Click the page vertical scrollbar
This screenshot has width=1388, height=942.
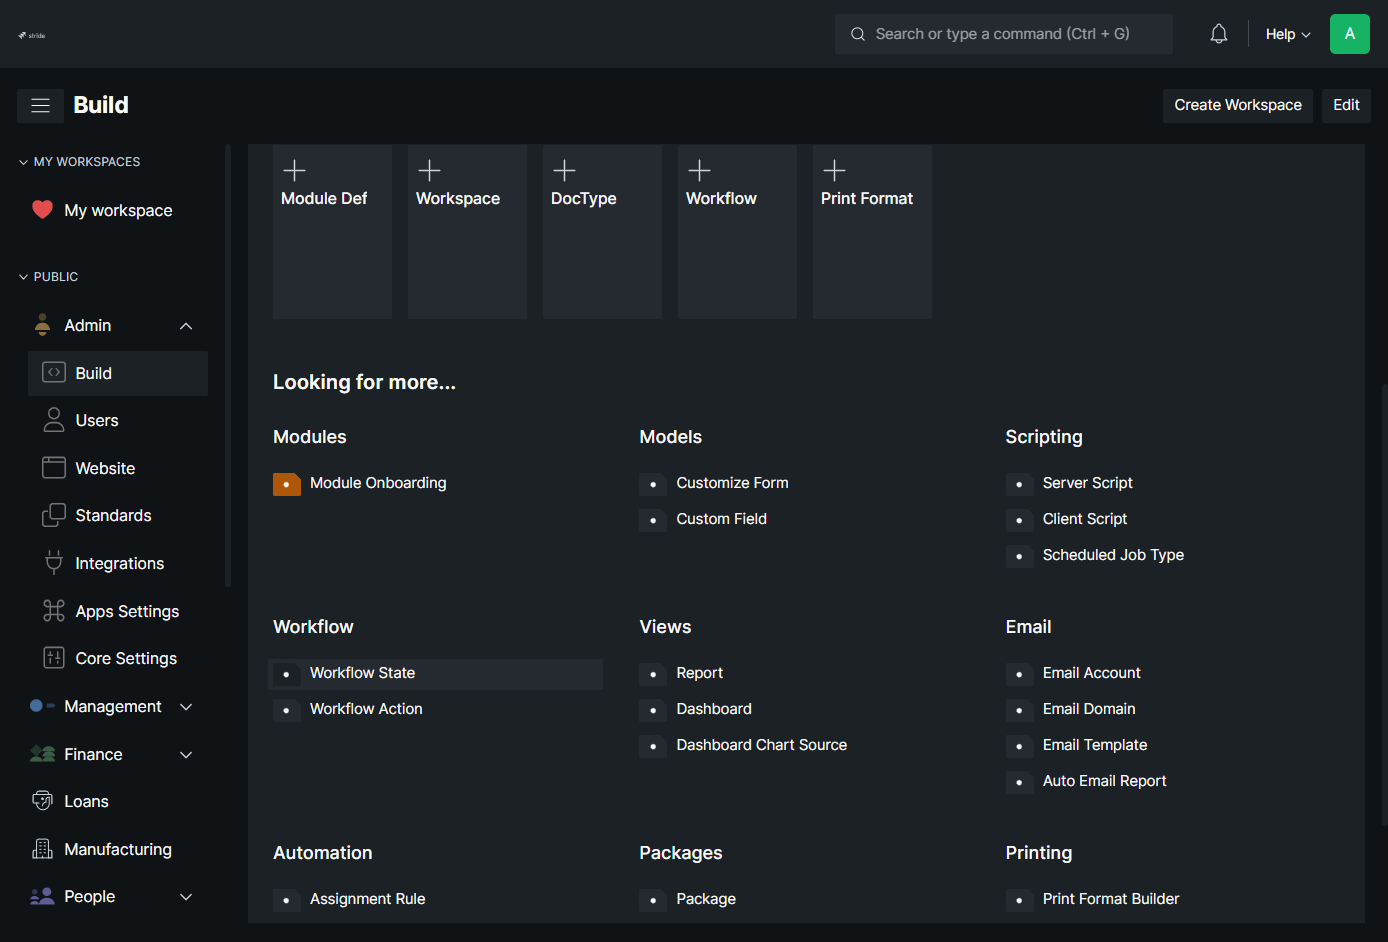pos(1384,604)
